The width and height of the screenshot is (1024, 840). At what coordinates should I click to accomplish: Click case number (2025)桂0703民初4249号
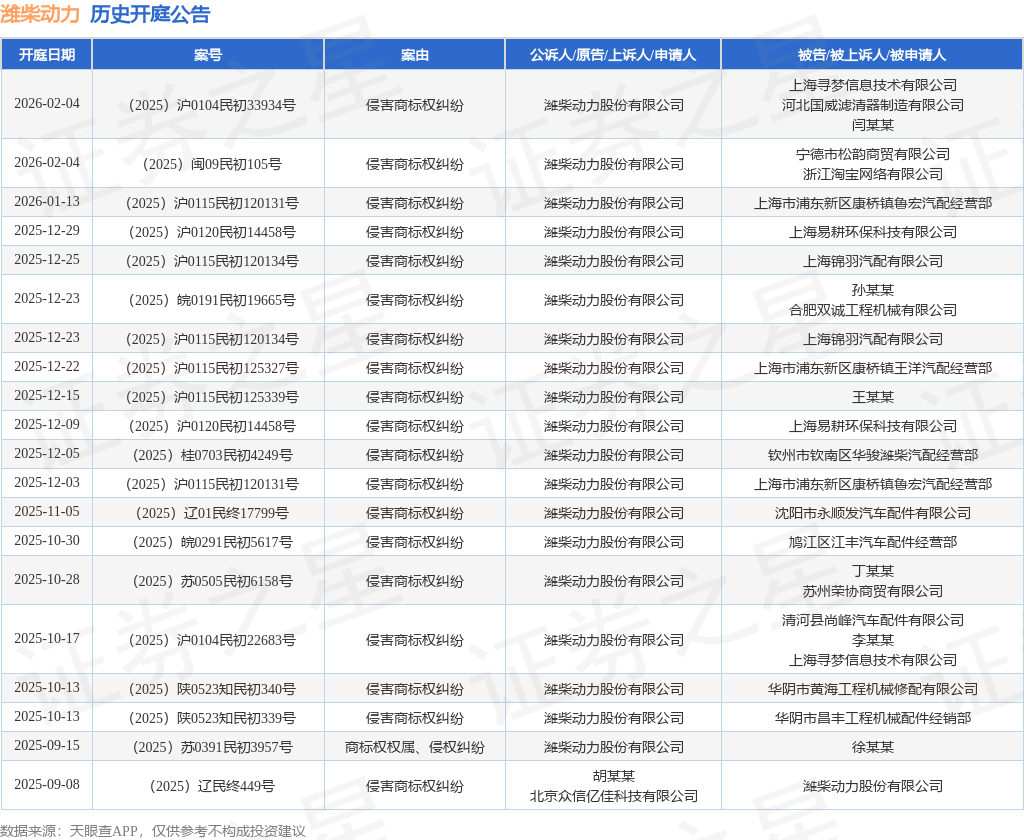pos(212,455)
